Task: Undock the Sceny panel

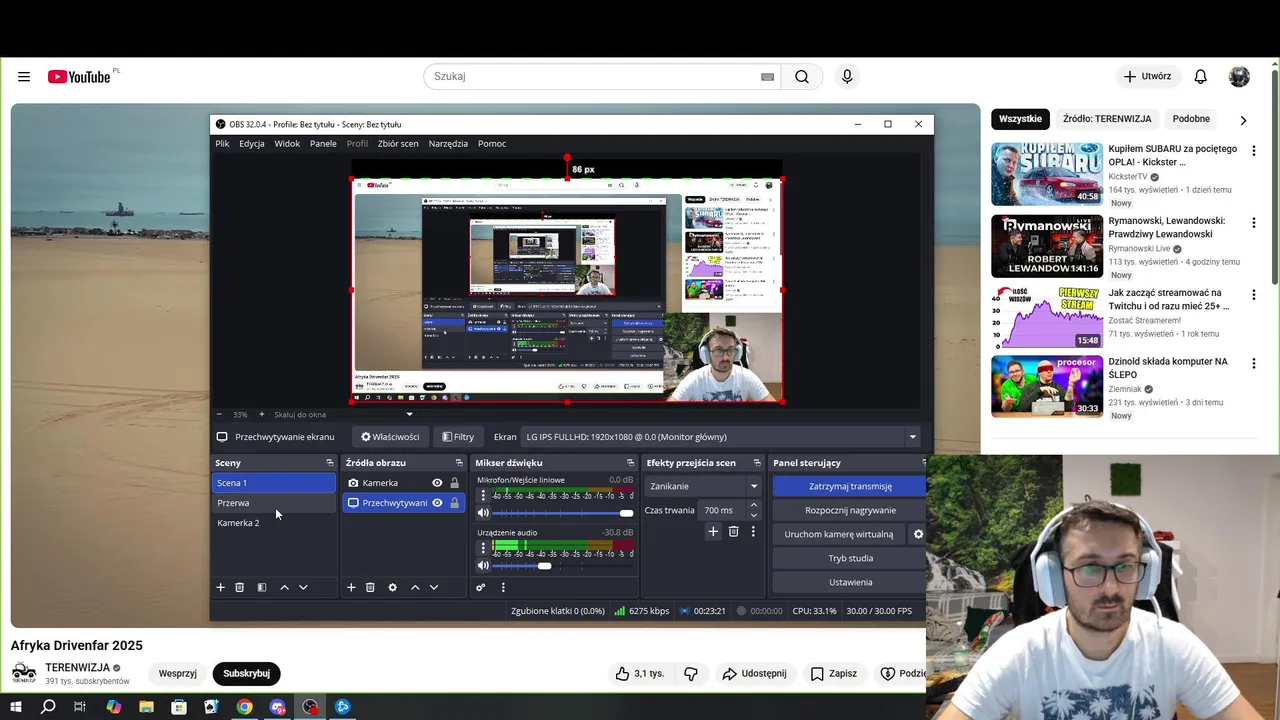Action: point(330,463)
